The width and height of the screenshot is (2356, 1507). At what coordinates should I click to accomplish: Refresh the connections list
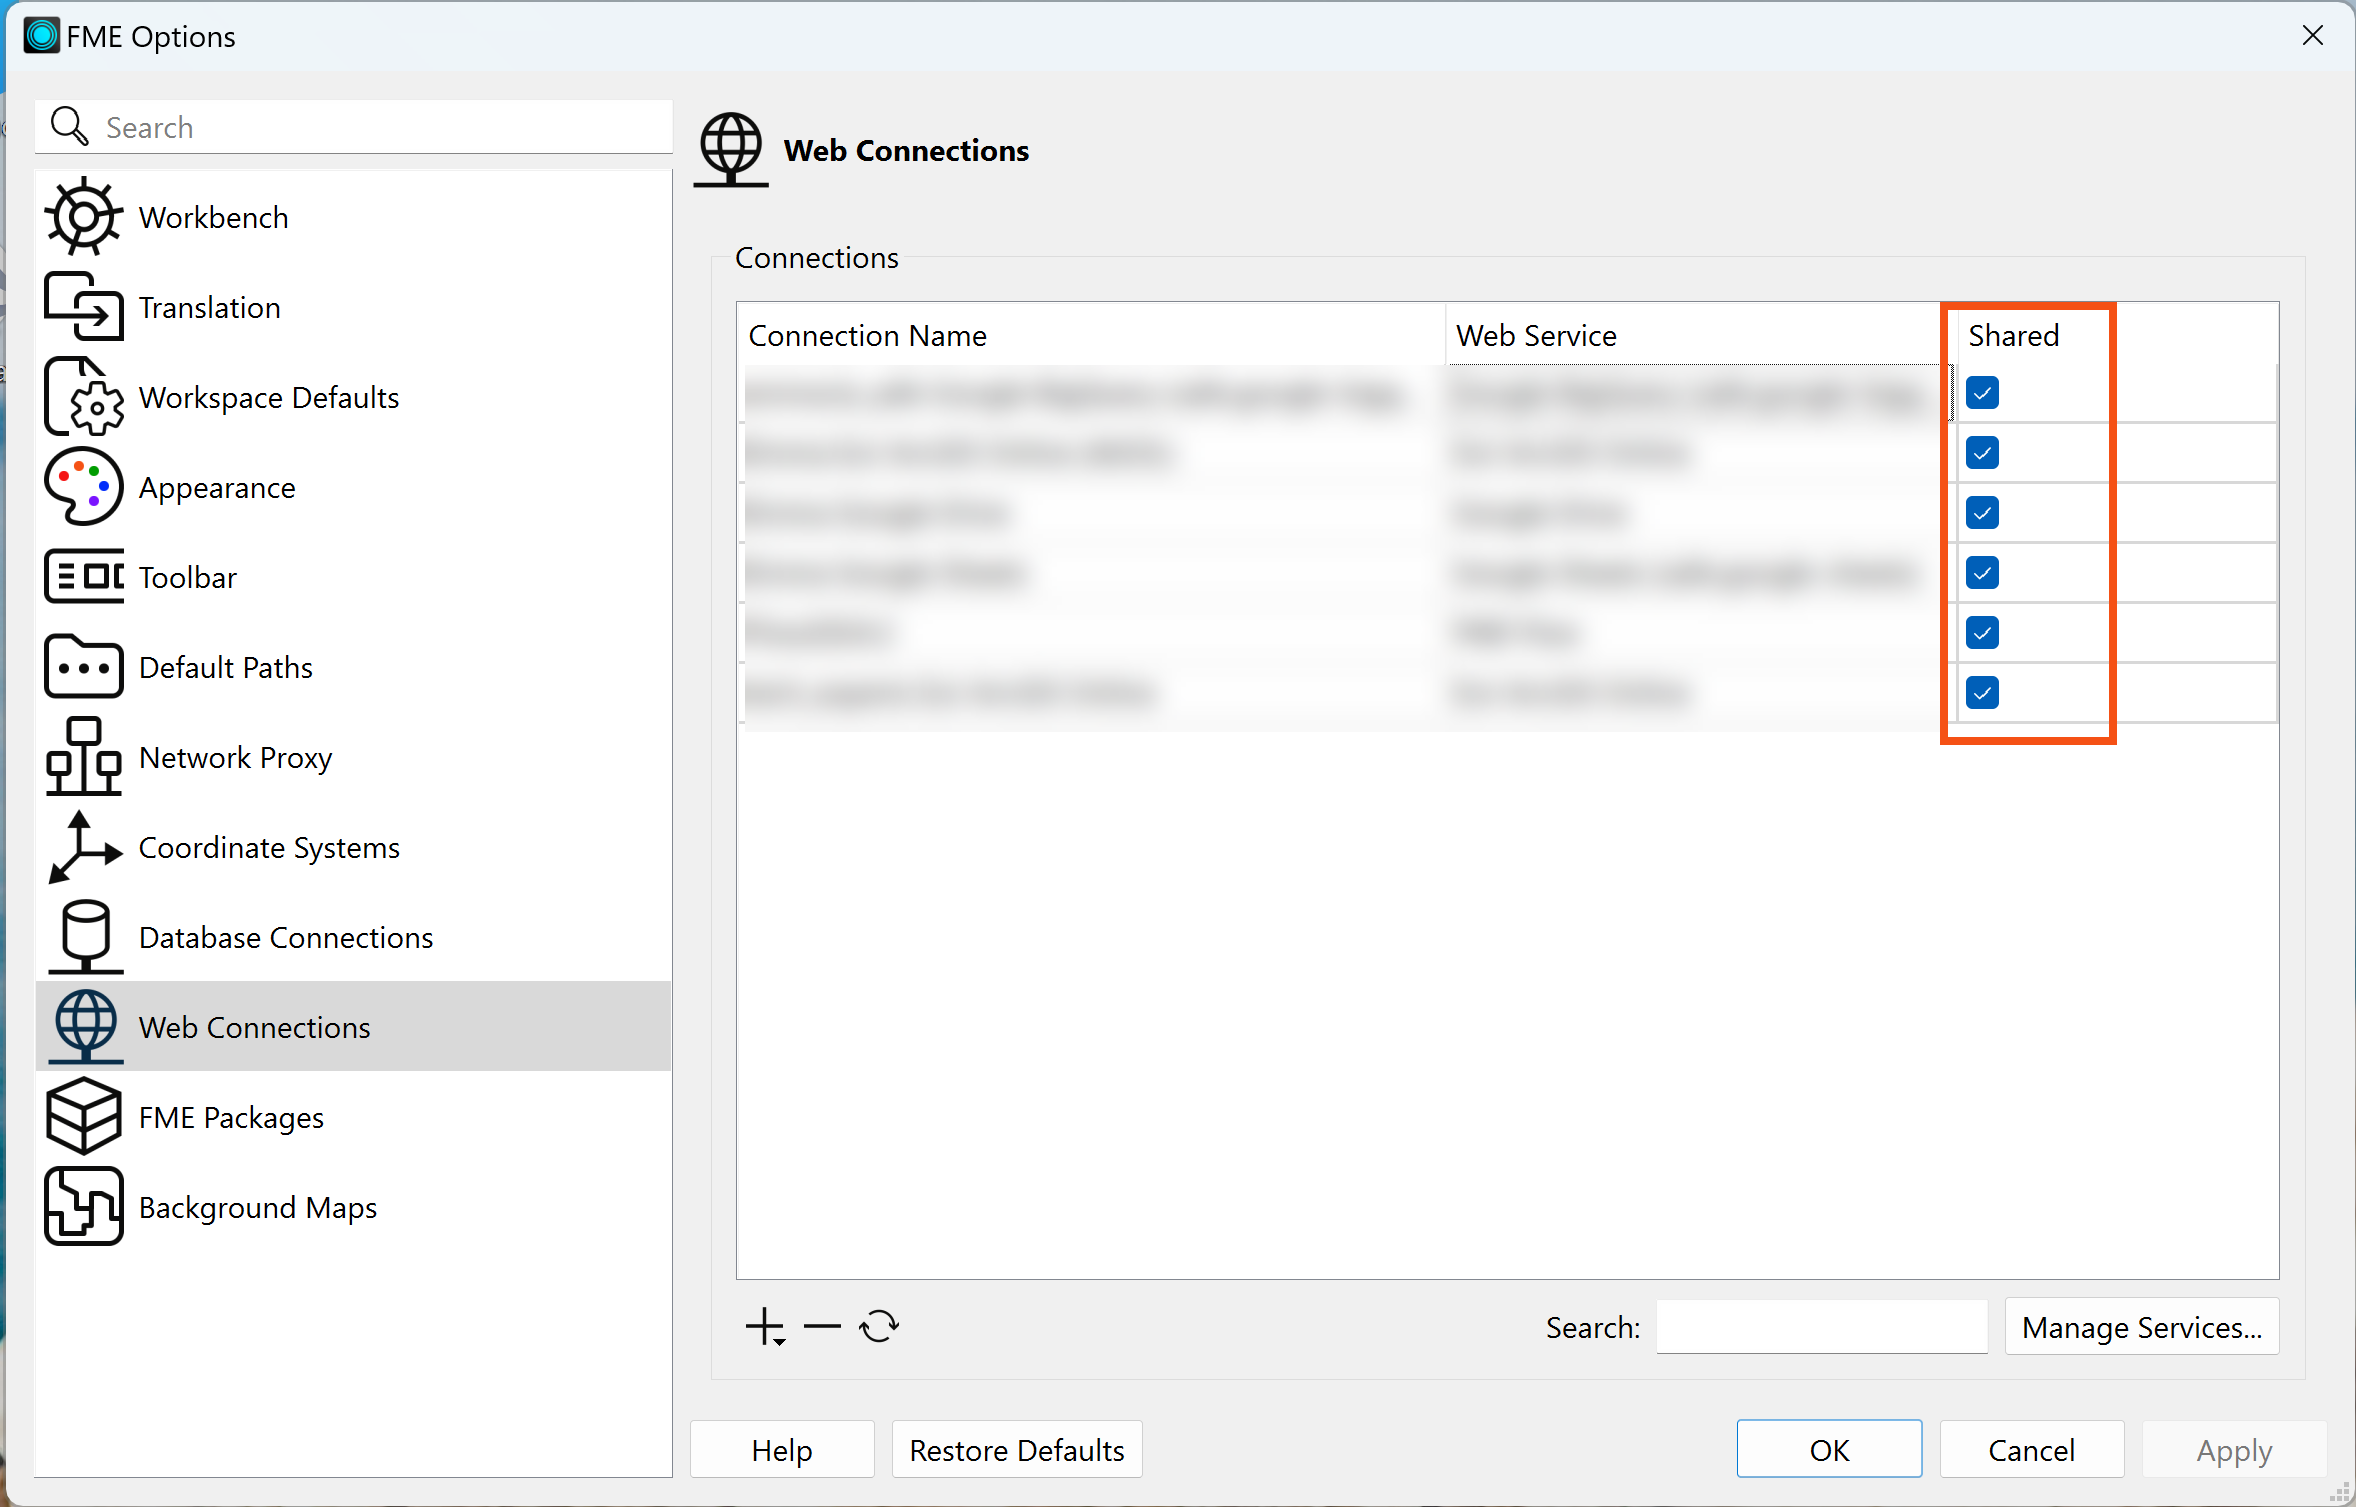click(x=879, y=1327)
